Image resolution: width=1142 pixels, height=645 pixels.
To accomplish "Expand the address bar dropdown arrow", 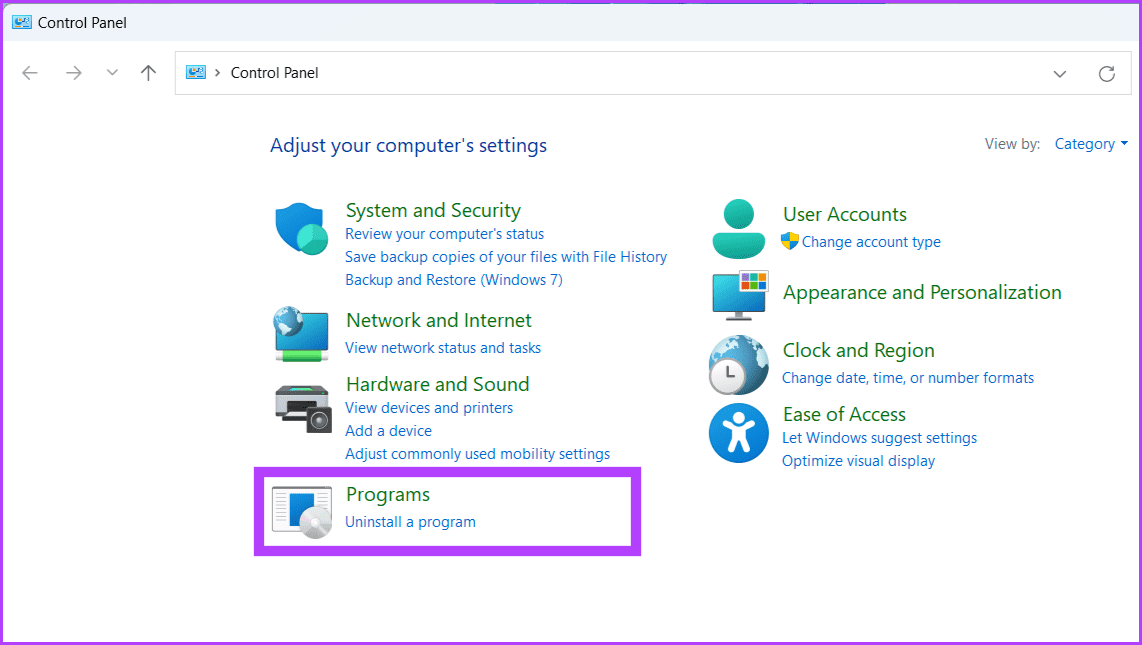I will [1059, 72].
